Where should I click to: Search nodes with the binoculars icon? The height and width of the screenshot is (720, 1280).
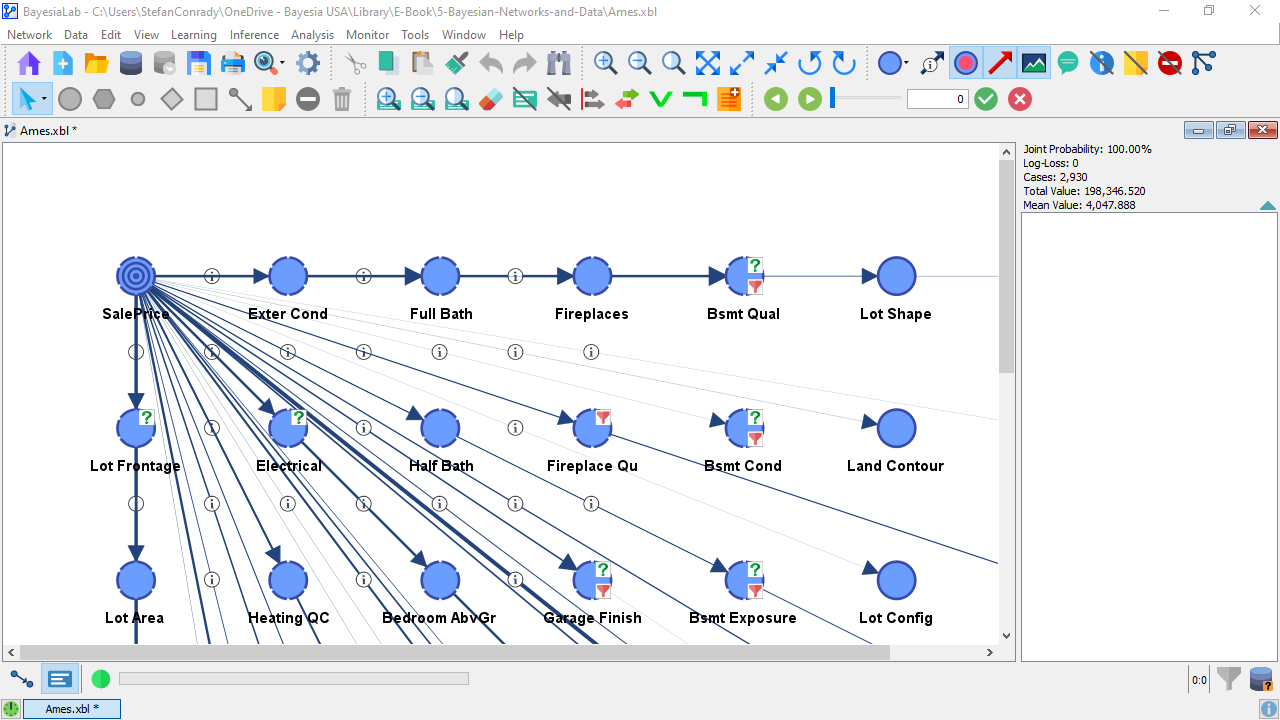tap(558, 64)
